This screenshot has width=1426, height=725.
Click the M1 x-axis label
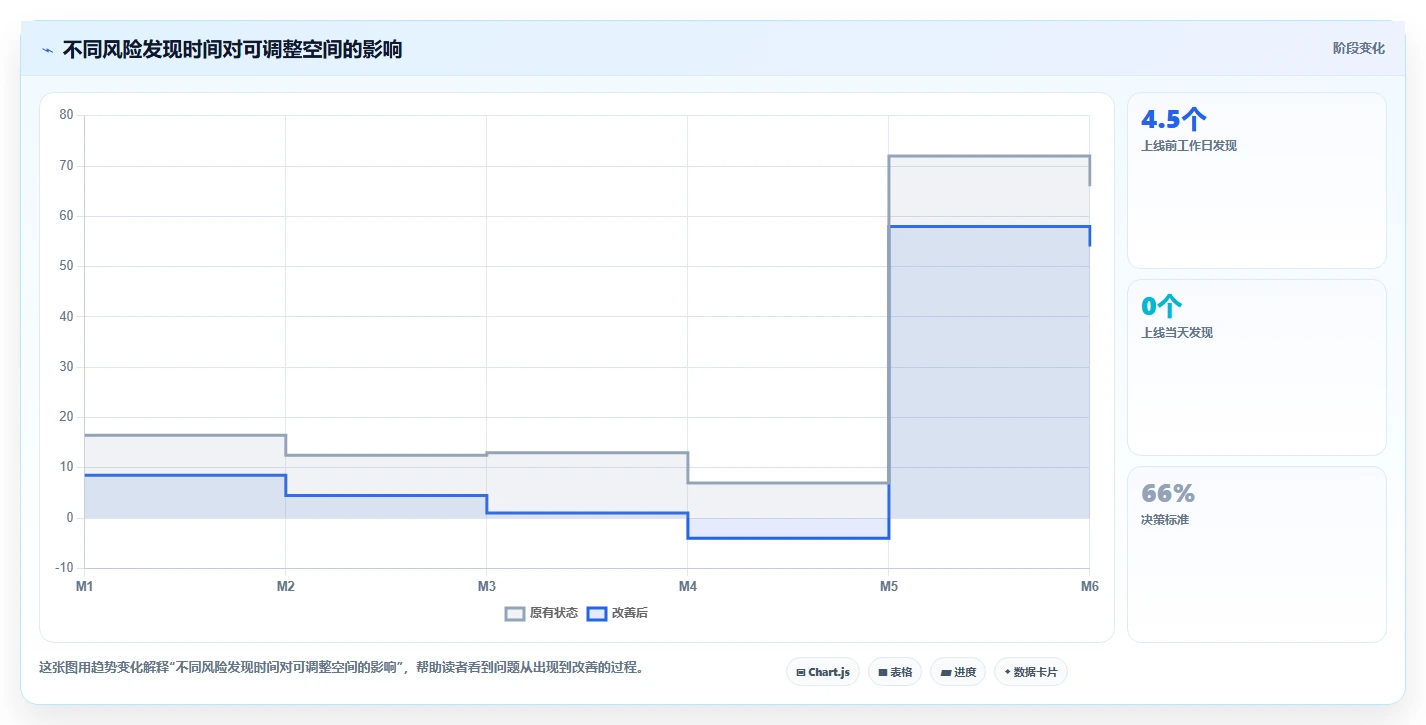(85, 586)
